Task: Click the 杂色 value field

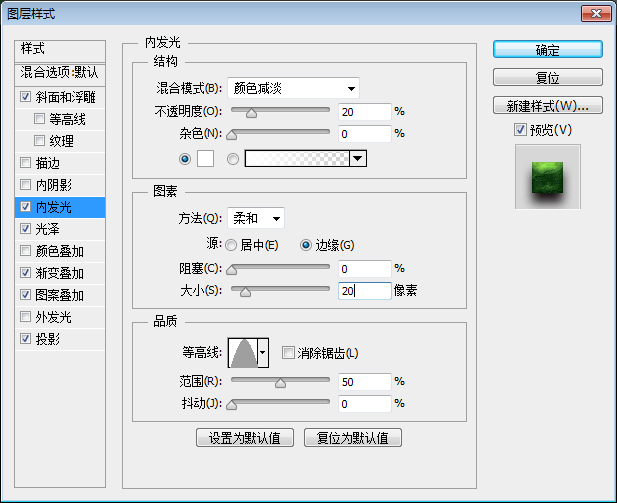Action: [x=365, y=134]
